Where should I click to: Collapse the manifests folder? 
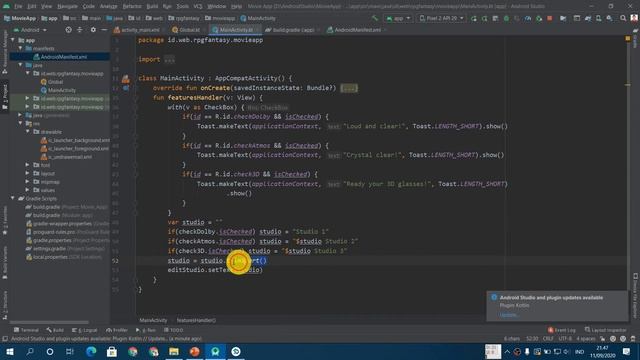[x=20, y=48]
